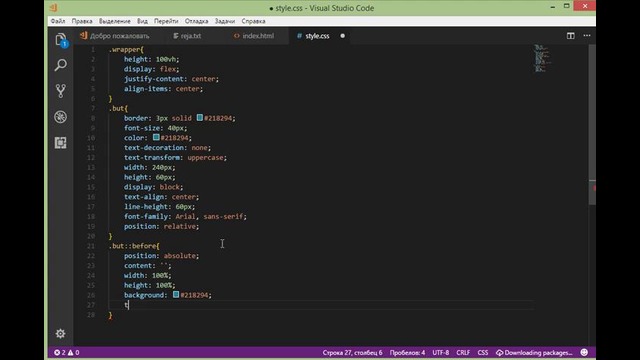Click the justify-content: center line
640x360 pixels.
(171, 79)
